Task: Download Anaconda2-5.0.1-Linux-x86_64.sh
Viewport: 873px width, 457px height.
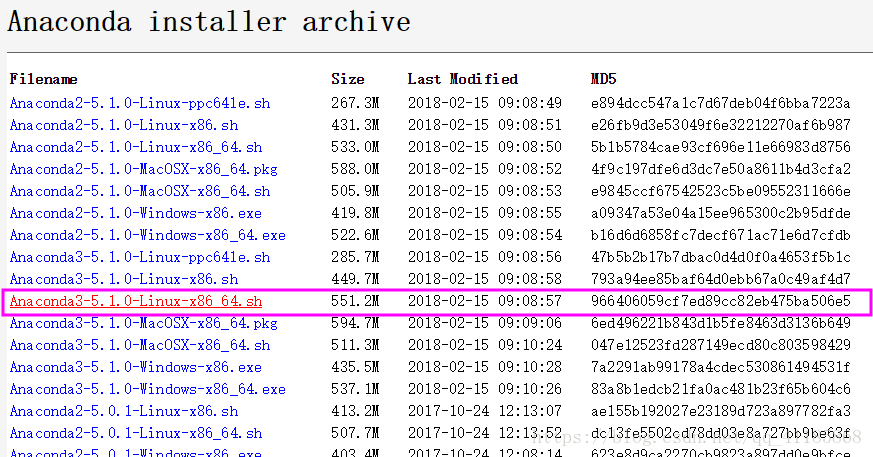Action: (x=136, y=433)
